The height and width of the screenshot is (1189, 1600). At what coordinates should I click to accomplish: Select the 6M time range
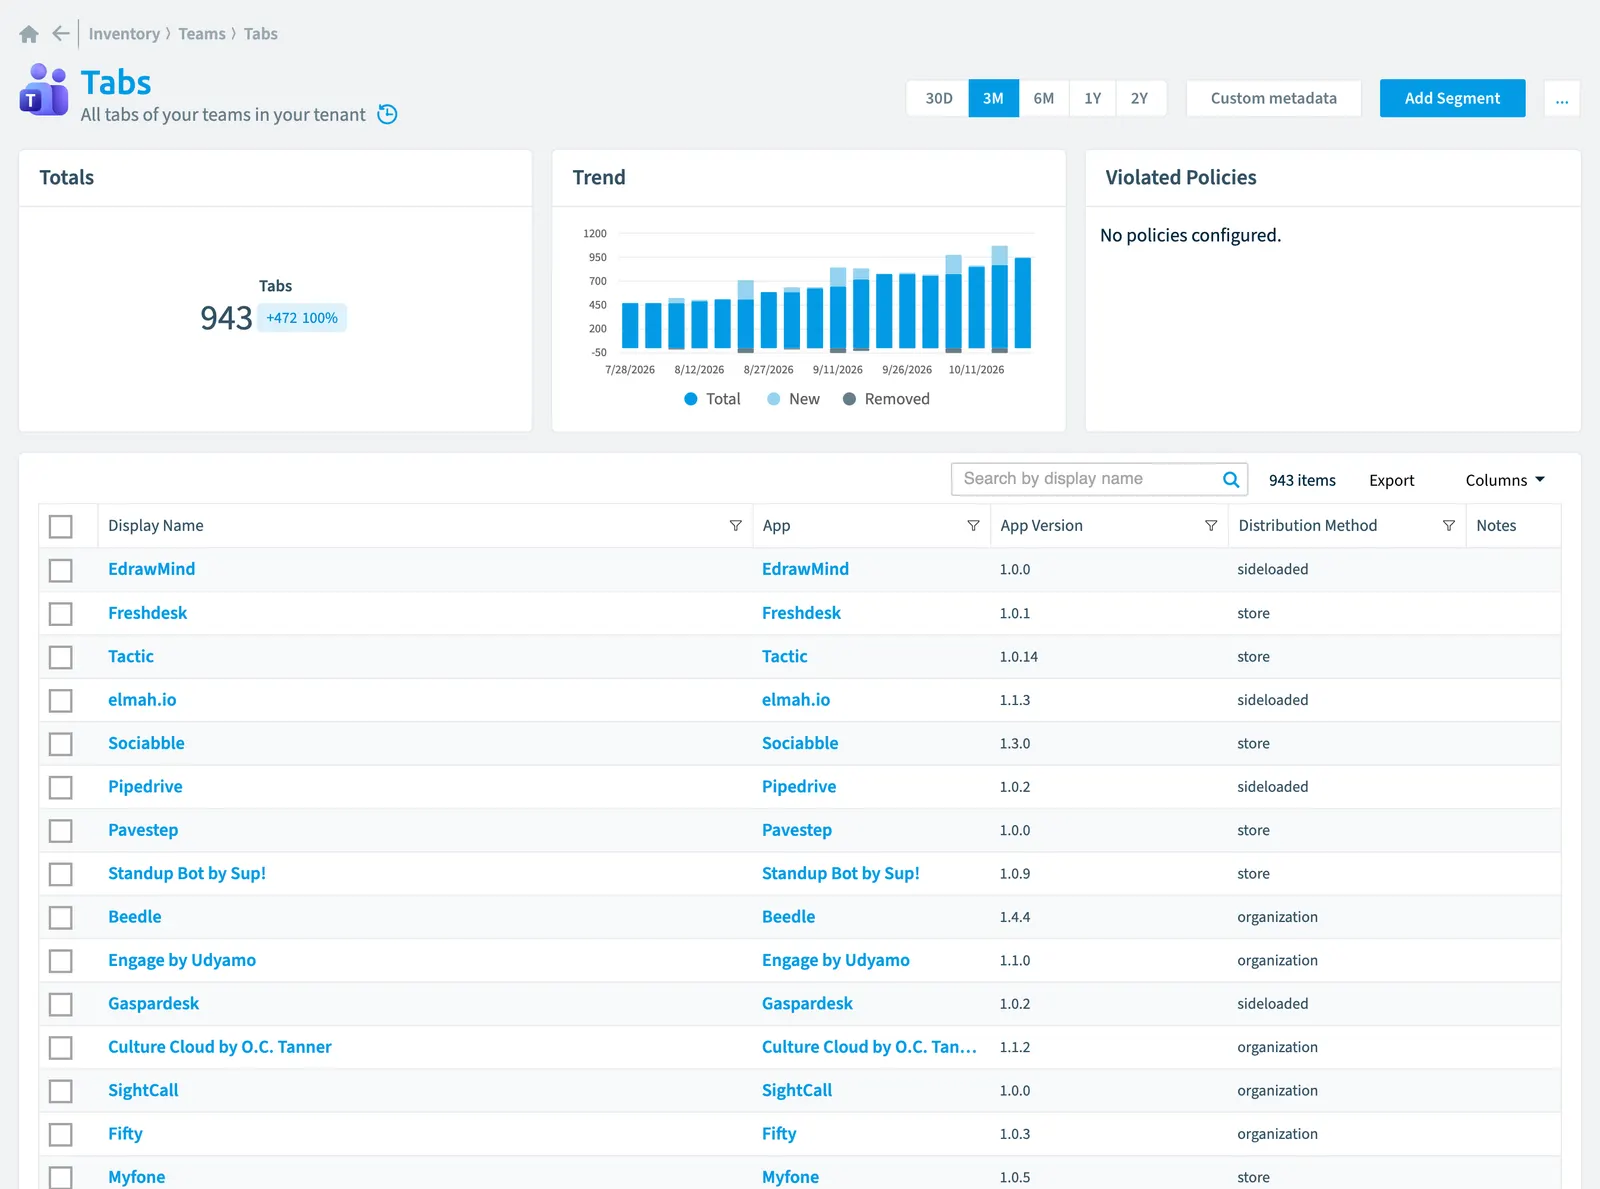click(1044, 98)
